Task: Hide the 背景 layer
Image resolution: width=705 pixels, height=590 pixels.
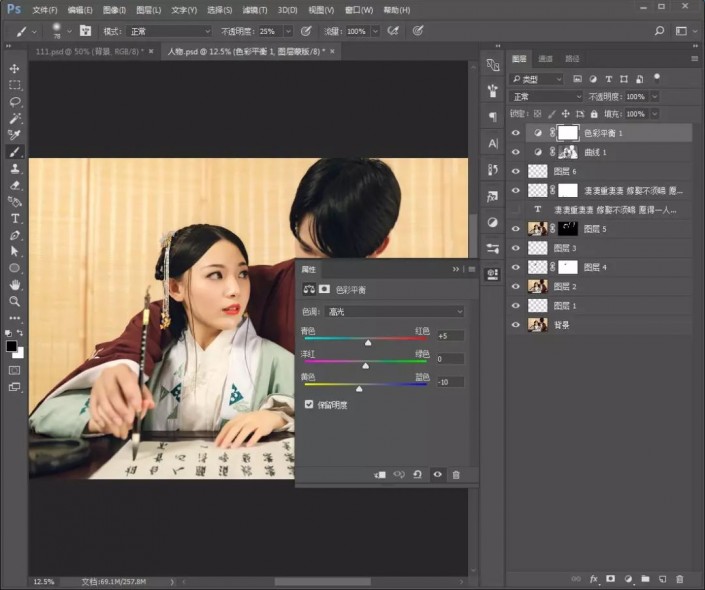Action: [x=516, y=325]
